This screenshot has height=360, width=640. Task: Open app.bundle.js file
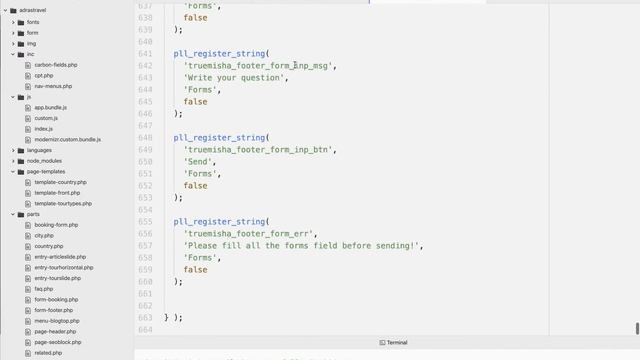click(51, 108)
